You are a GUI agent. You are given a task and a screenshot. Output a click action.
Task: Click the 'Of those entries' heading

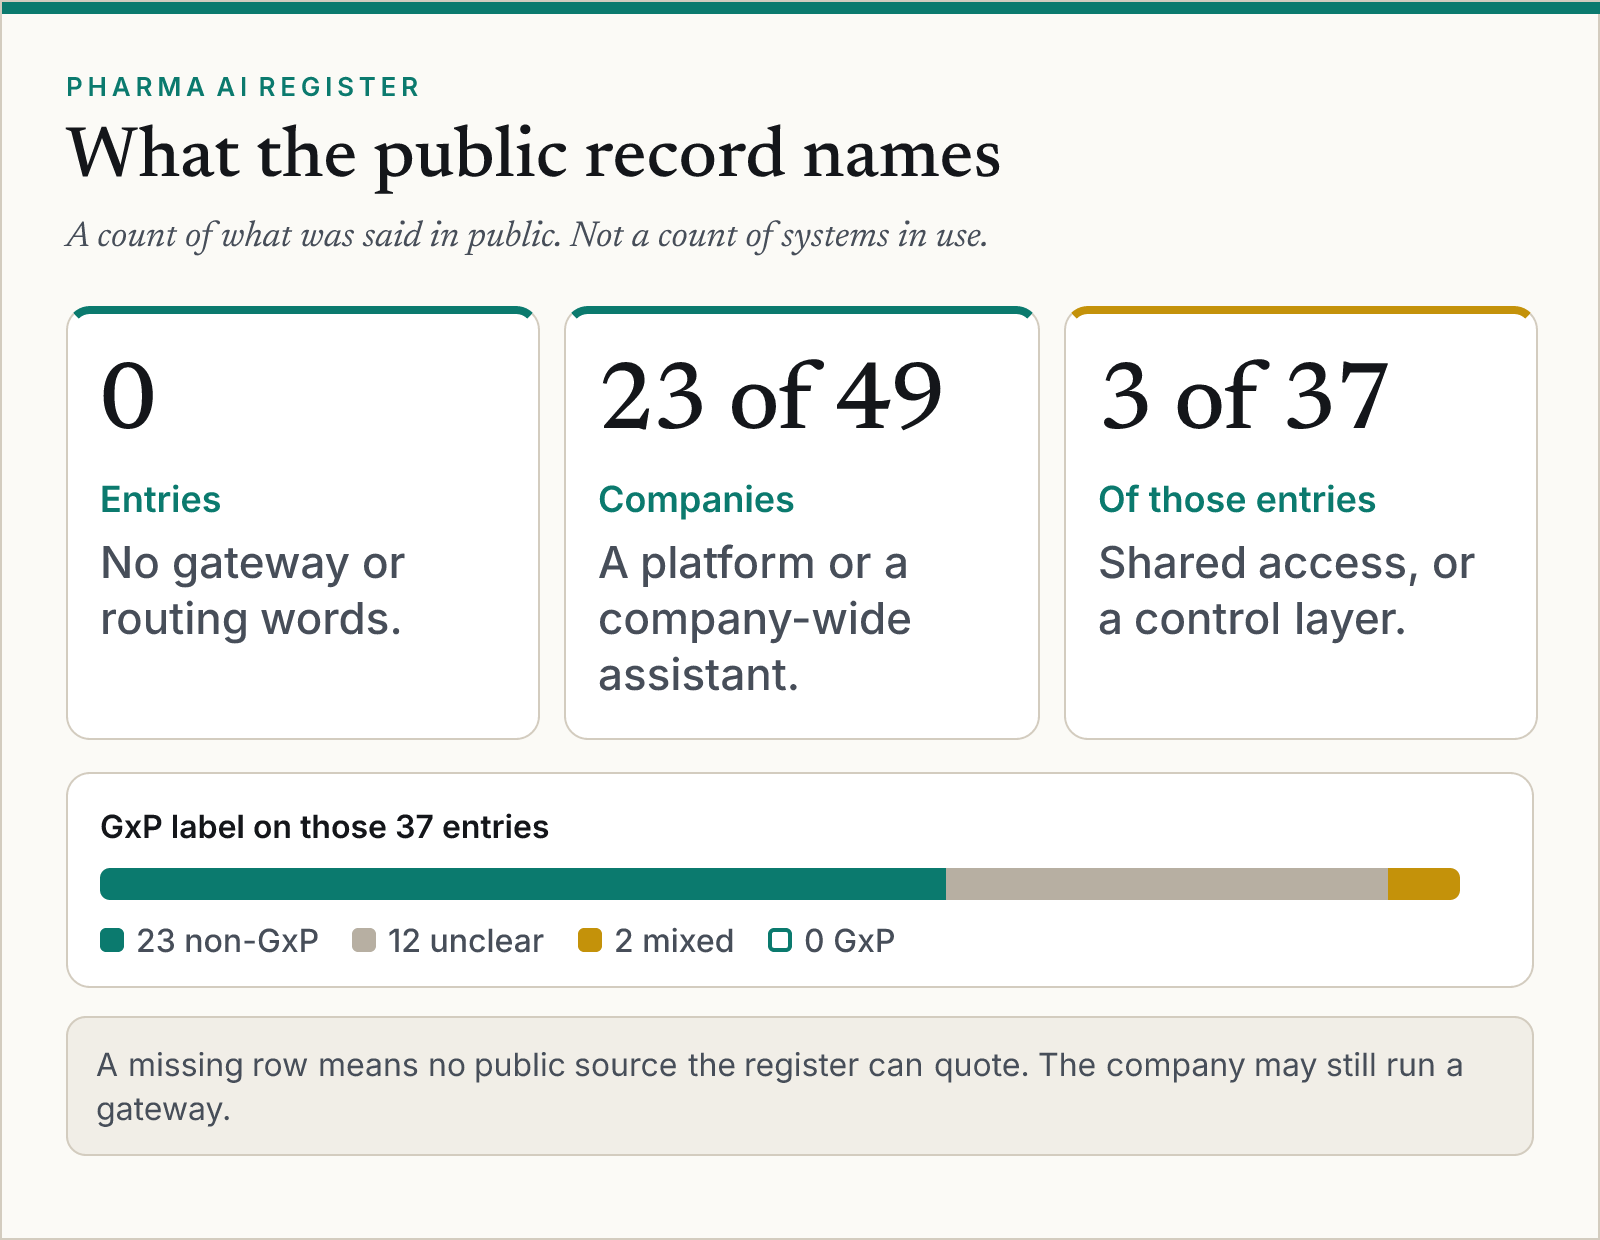pos(1237,499)
